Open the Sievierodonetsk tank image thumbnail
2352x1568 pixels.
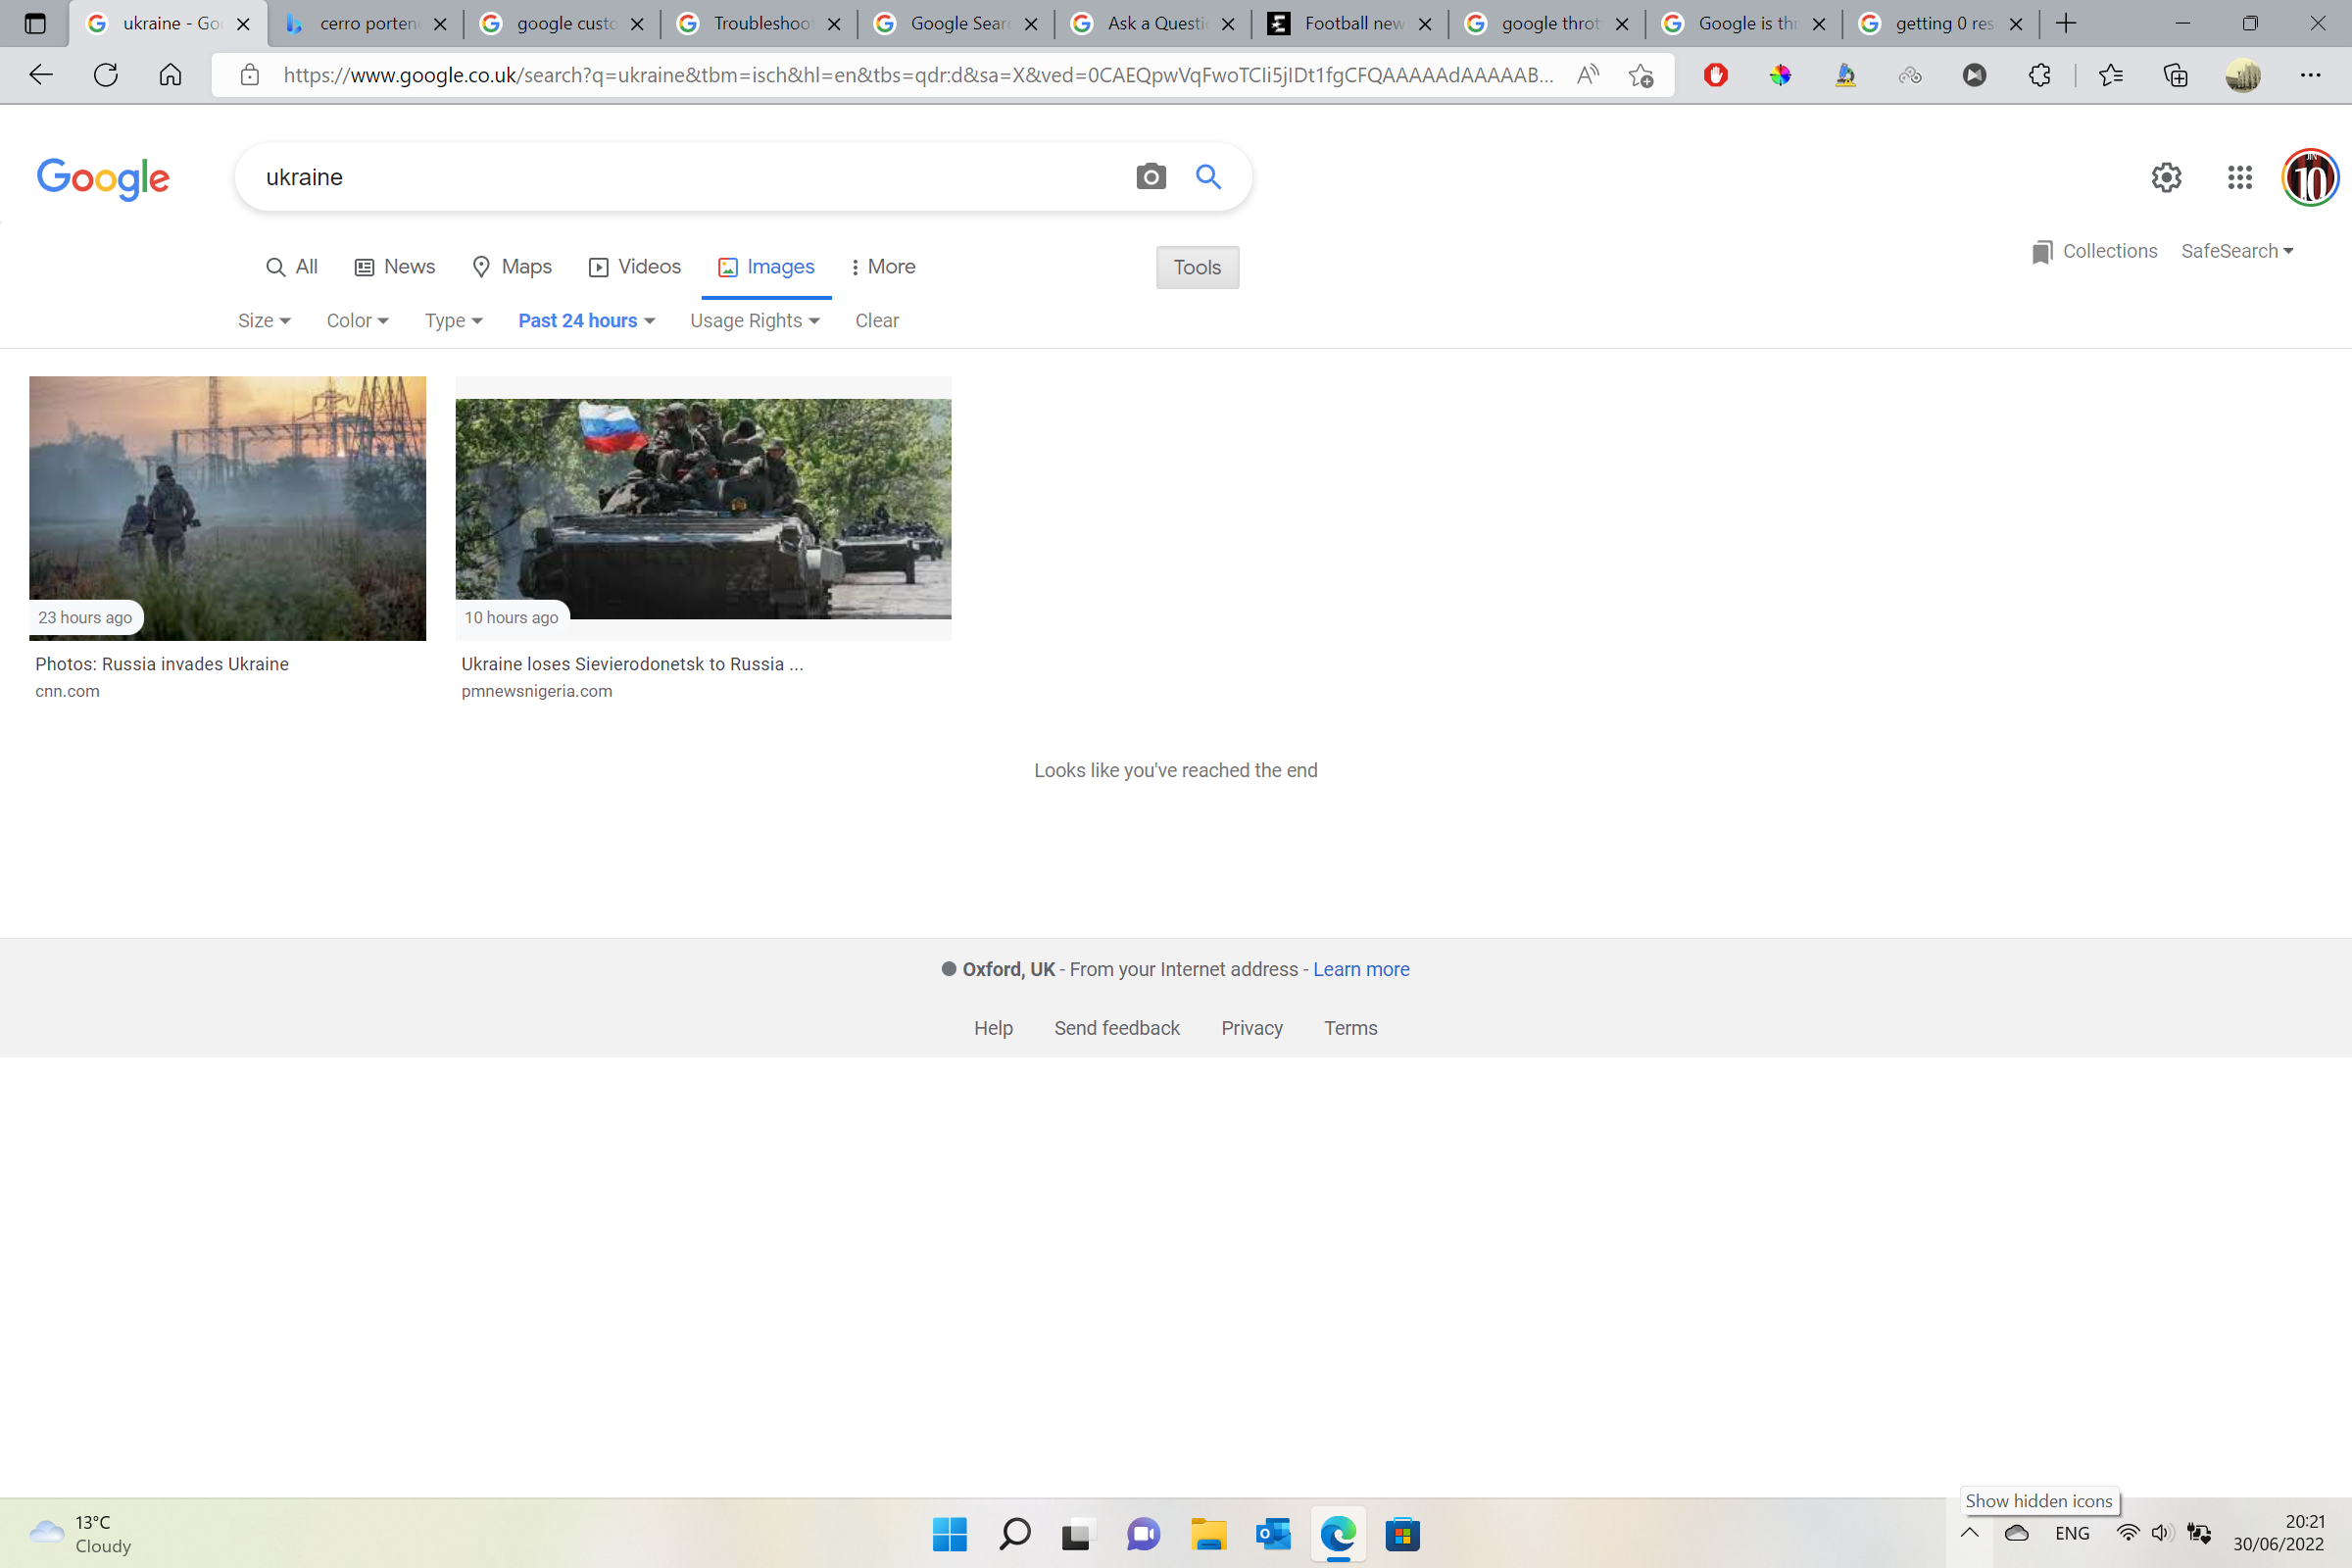tap(703, 508)
